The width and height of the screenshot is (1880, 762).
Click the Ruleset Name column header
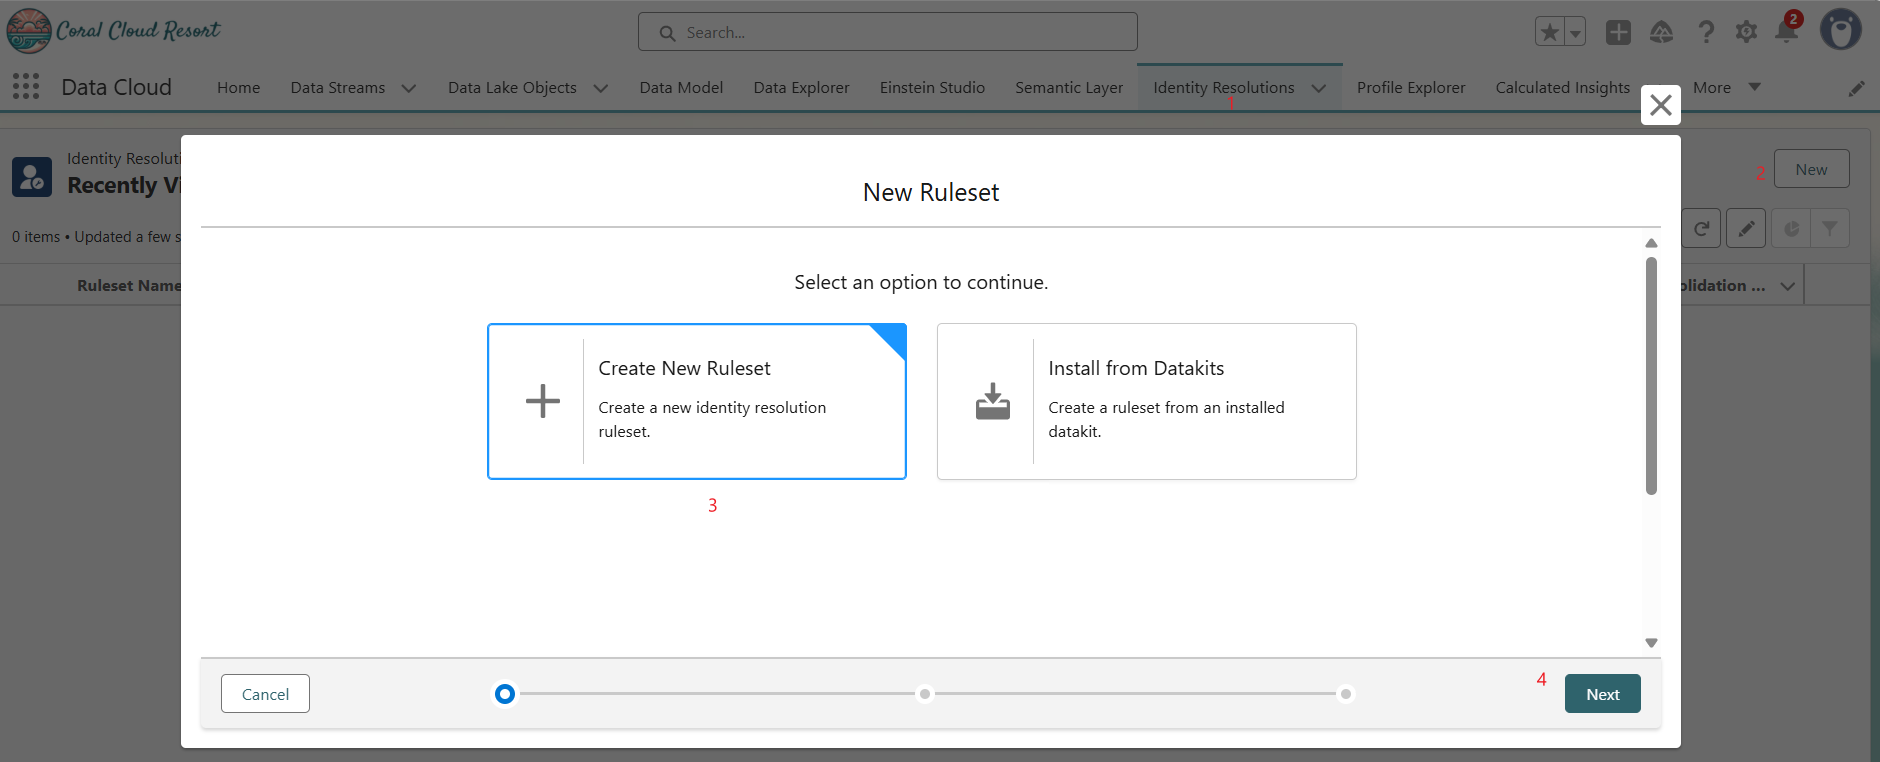[129, 286]
